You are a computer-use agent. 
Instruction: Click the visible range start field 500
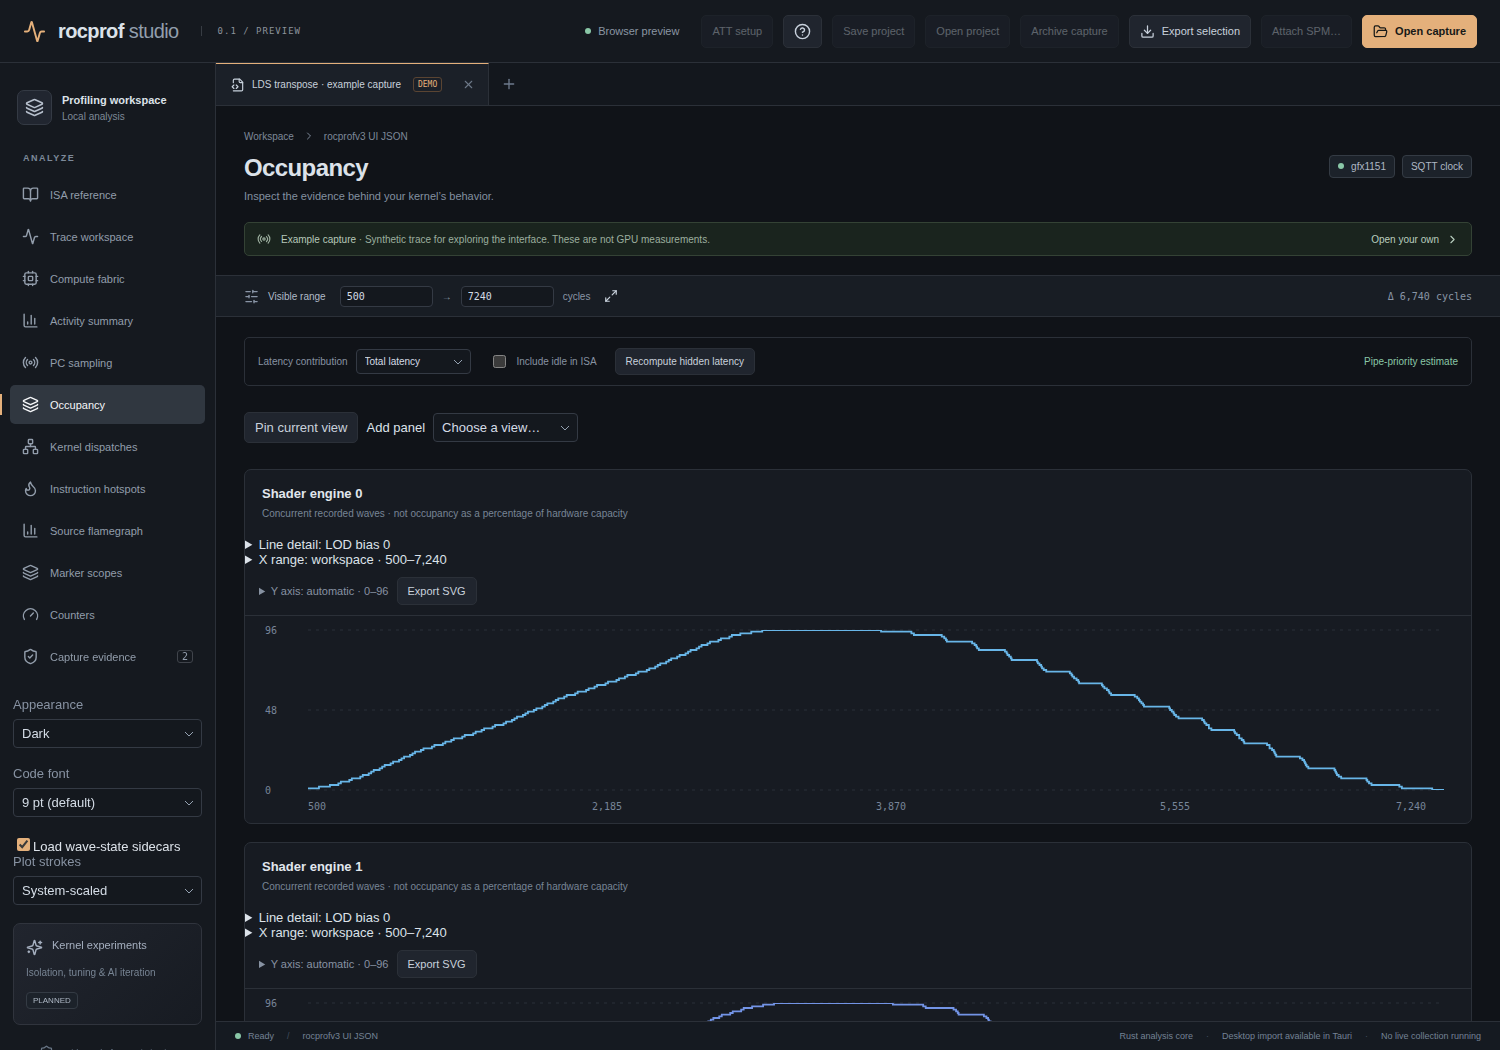pyautogui.click(x=386, y=296)
